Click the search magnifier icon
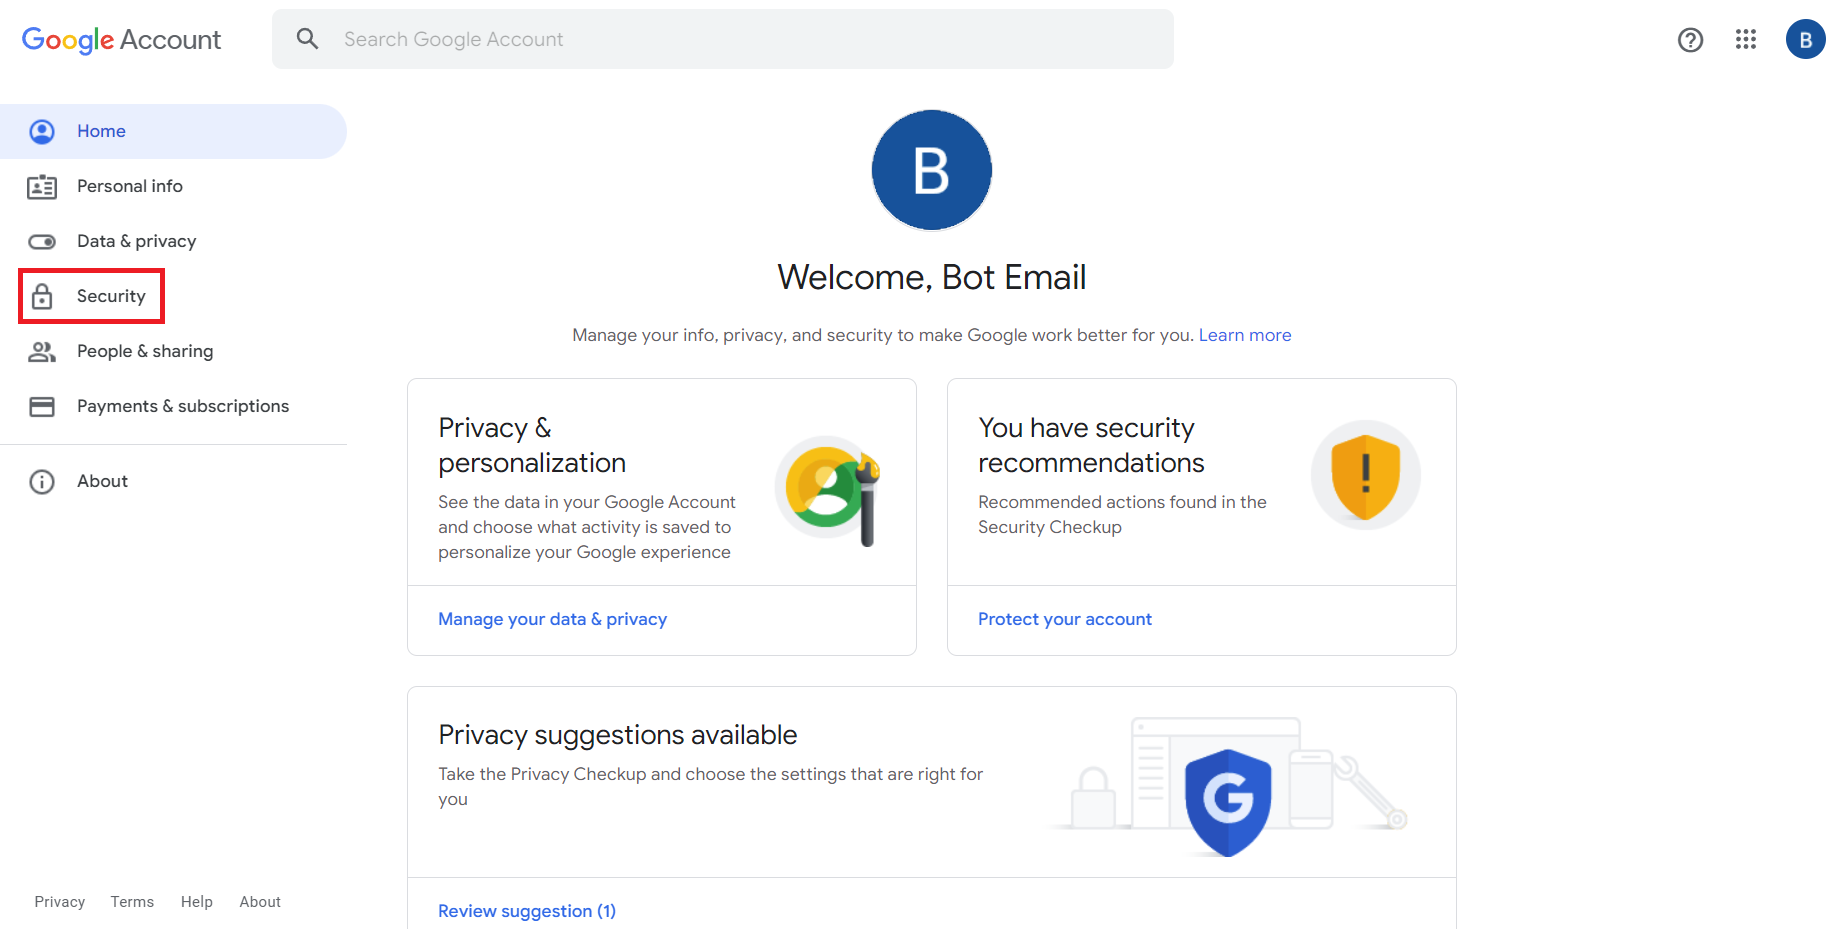Screen dimensions: 1848x929 [307, 39]
